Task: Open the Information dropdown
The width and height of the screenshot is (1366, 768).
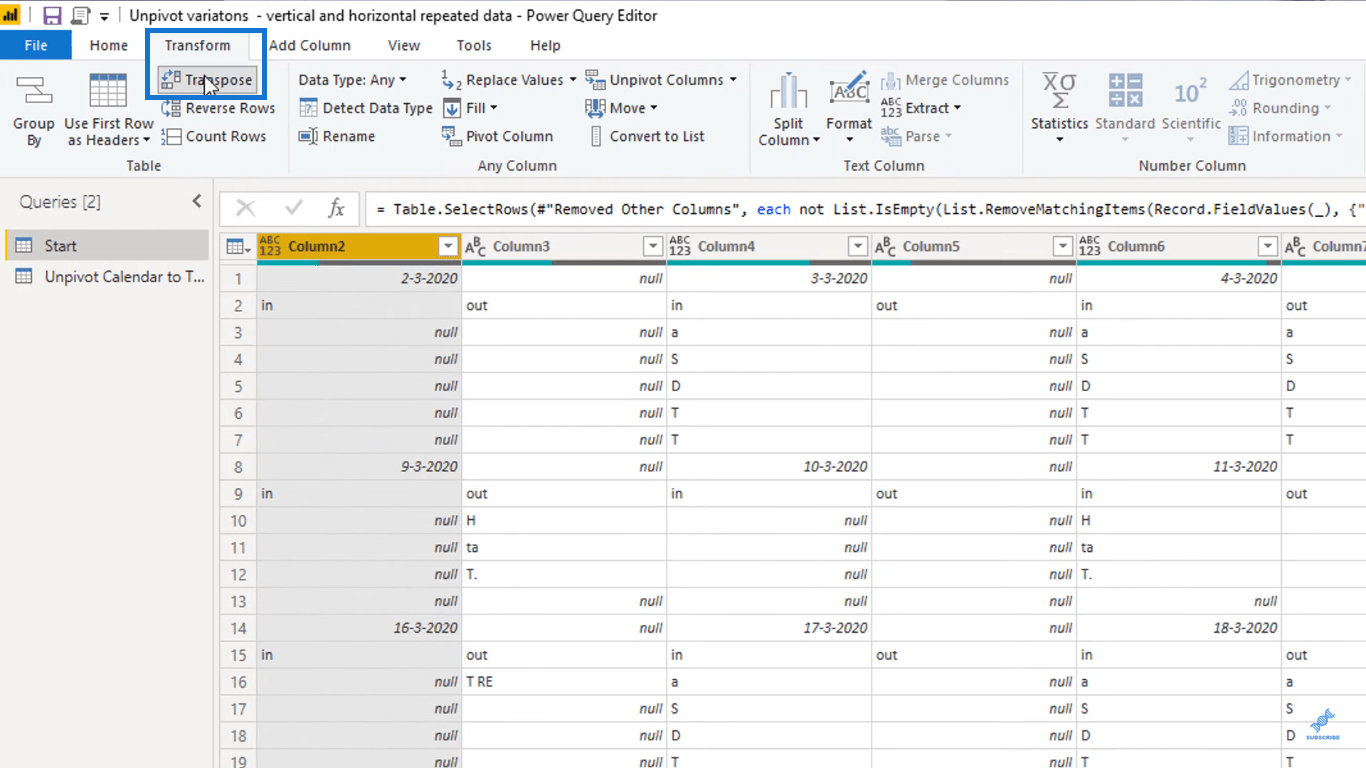Action: pyautogui.click(x=1286, y=136)
